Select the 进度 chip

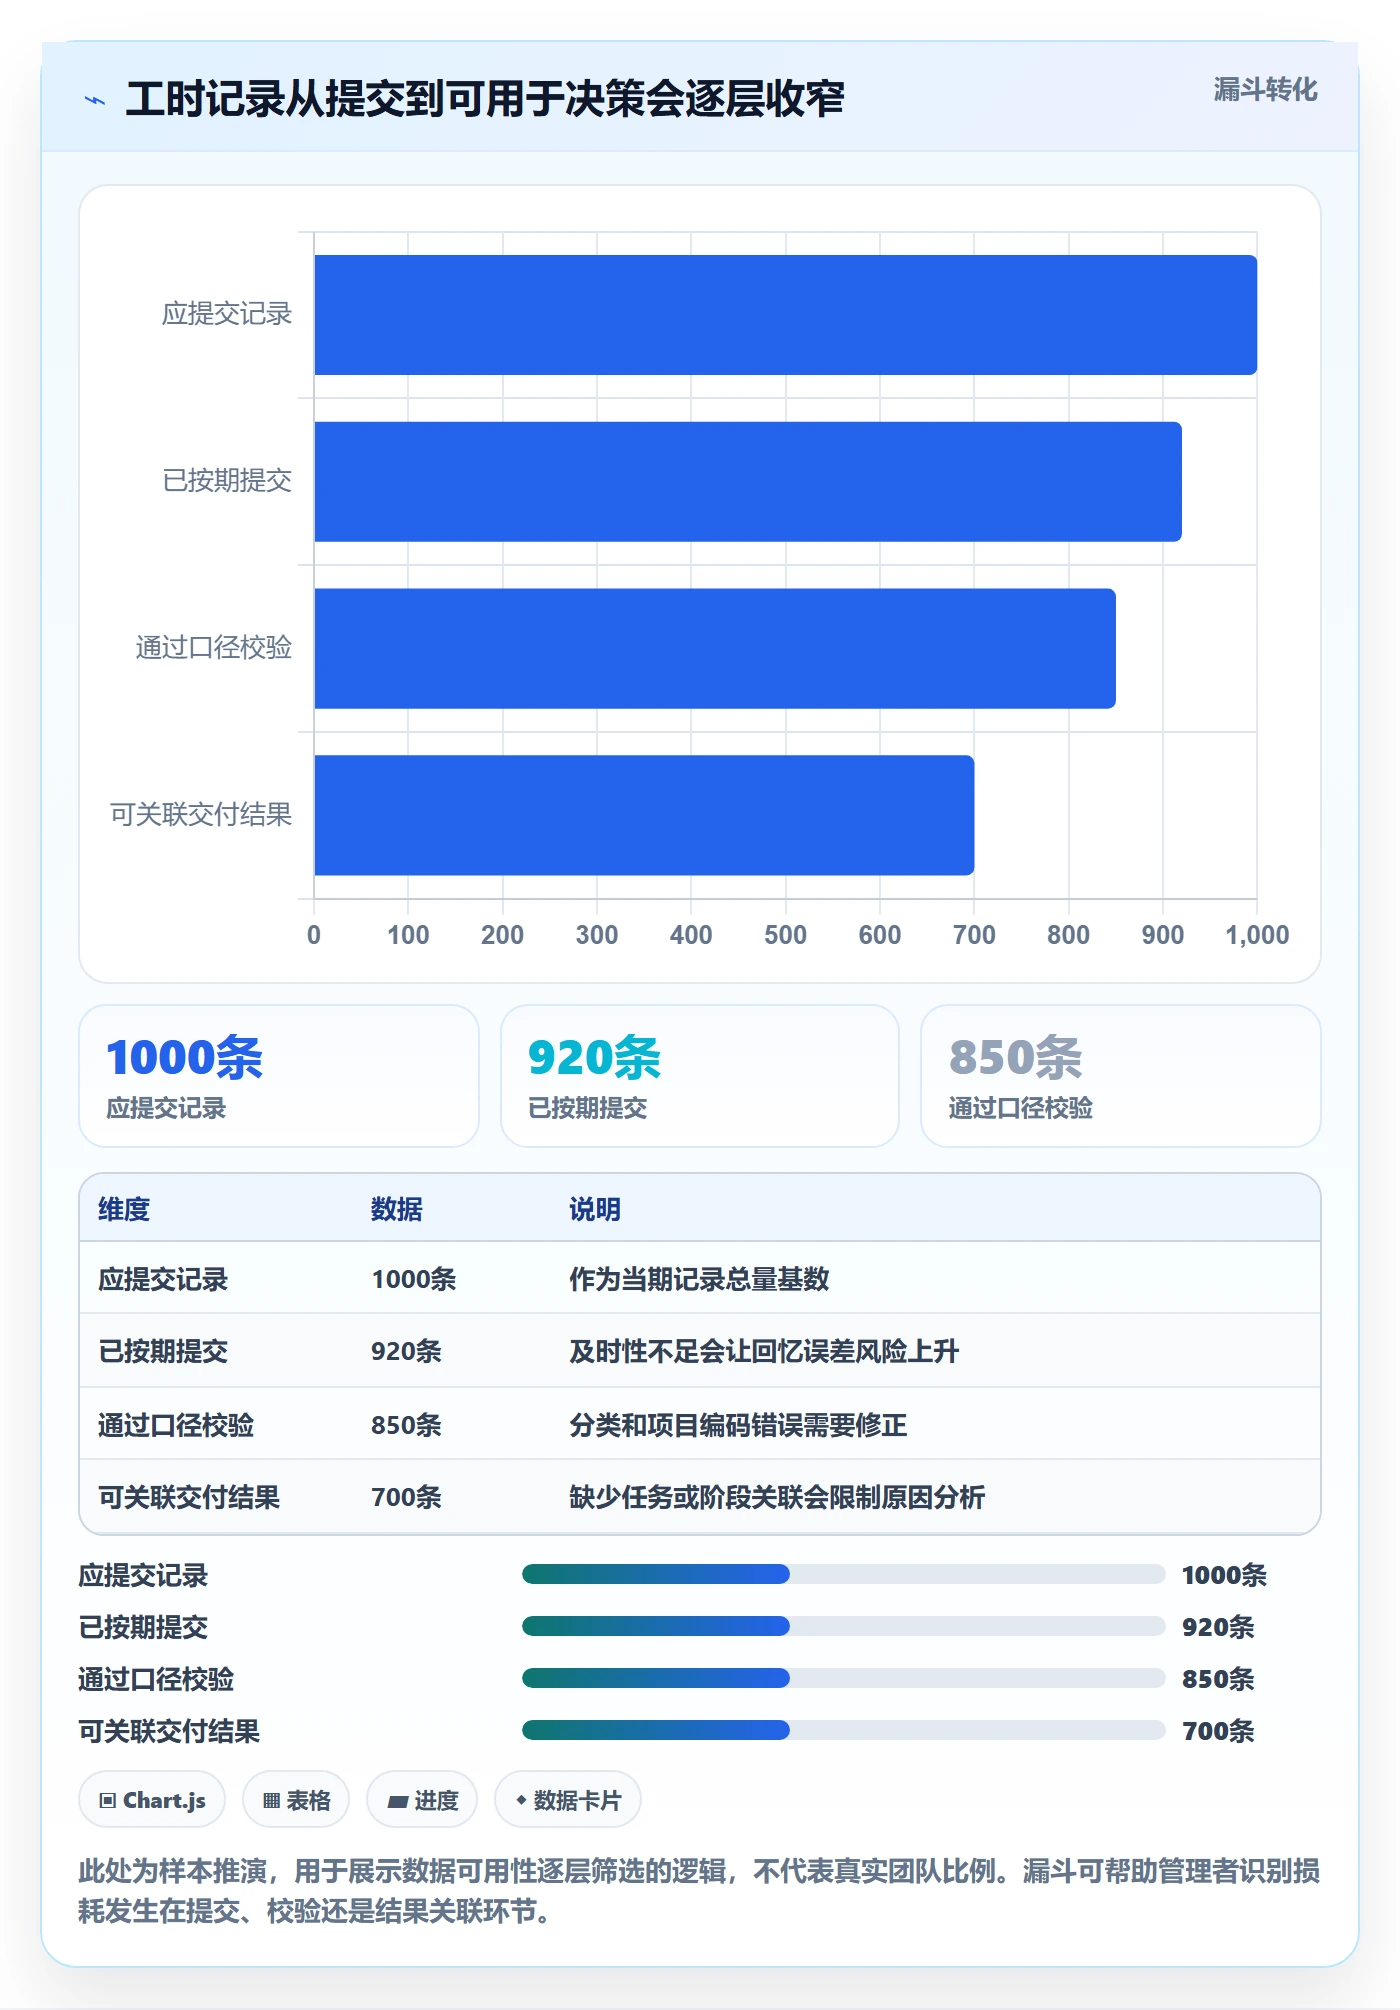pos(422,1800)
